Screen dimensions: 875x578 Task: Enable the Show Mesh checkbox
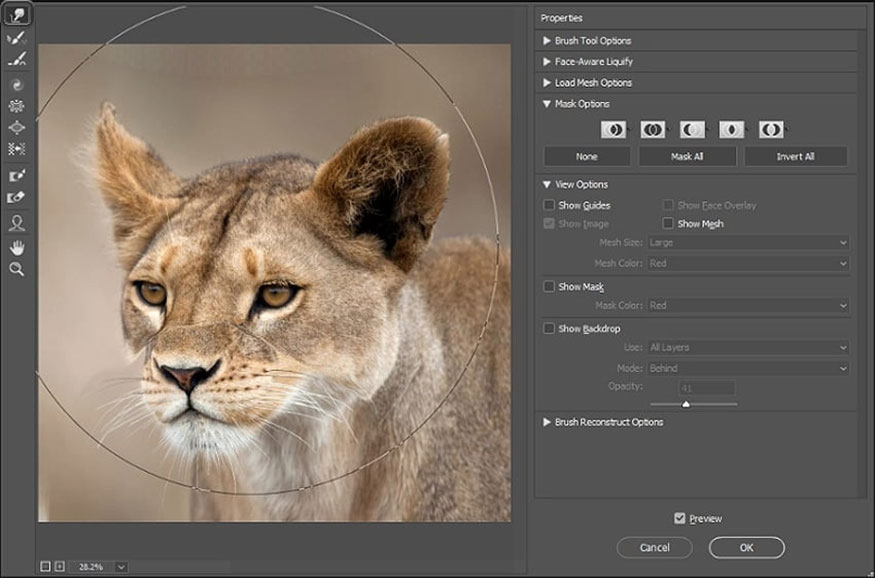[x=669, y=223]
